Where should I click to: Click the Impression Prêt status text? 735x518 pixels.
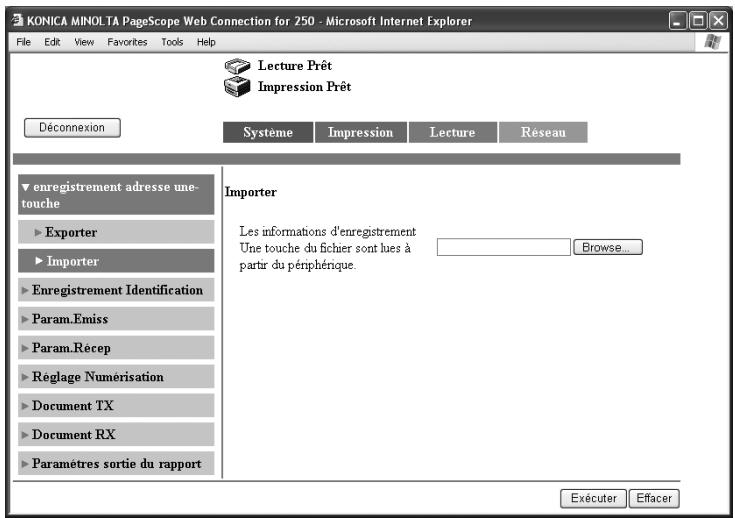click(x=304, y=87)
